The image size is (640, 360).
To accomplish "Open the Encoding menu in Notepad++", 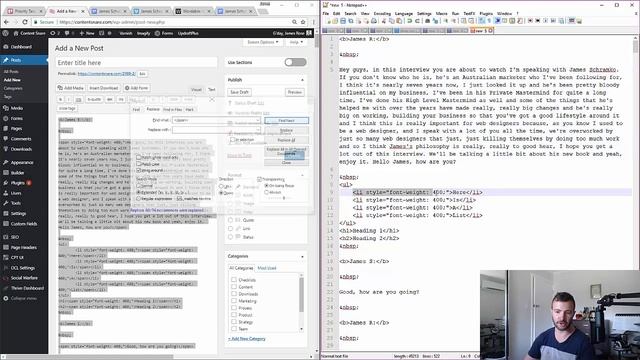I will coord(382,13).
